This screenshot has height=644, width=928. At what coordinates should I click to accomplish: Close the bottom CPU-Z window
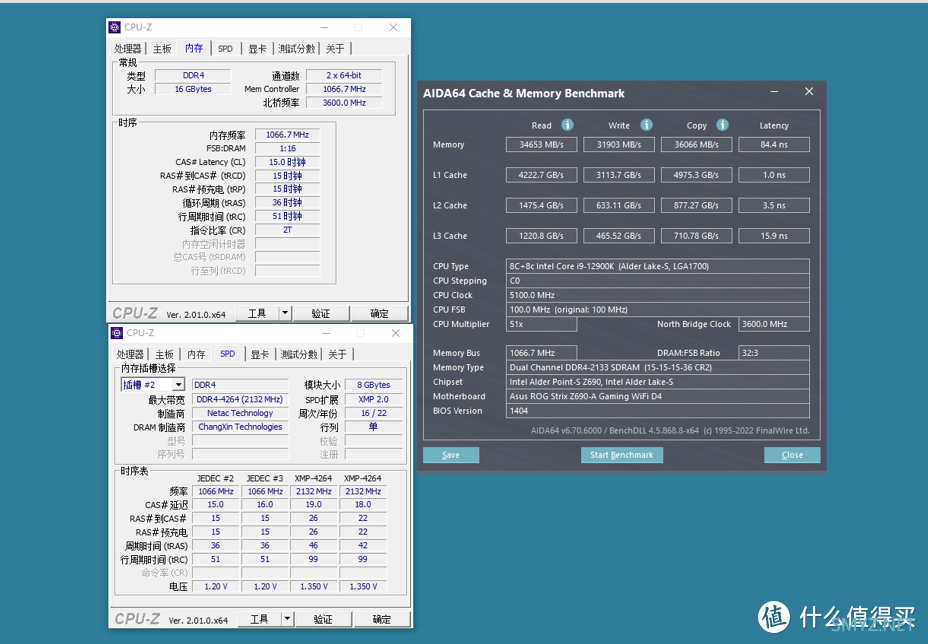click(395, 333)
